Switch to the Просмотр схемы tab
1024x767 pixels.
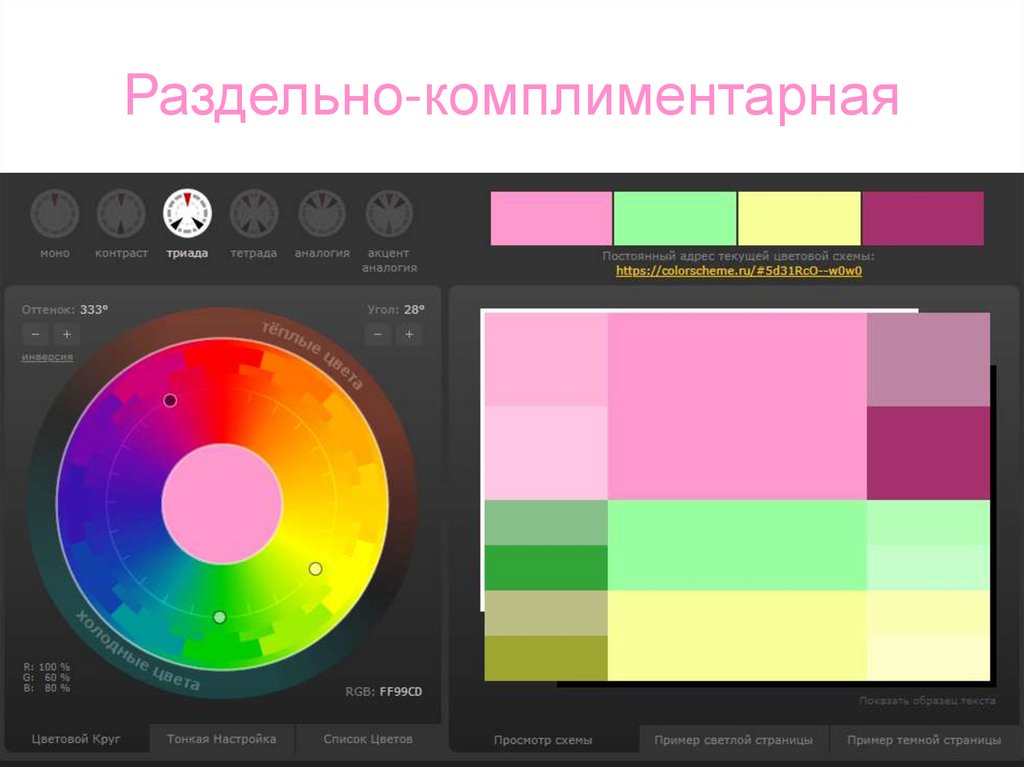coord(543,740)
